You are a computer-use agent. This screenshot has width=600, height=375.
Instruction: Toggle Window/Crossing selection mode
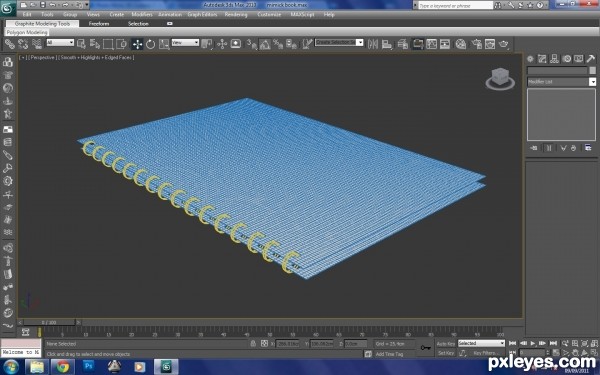pyautogui.click(x=121, y=44)
